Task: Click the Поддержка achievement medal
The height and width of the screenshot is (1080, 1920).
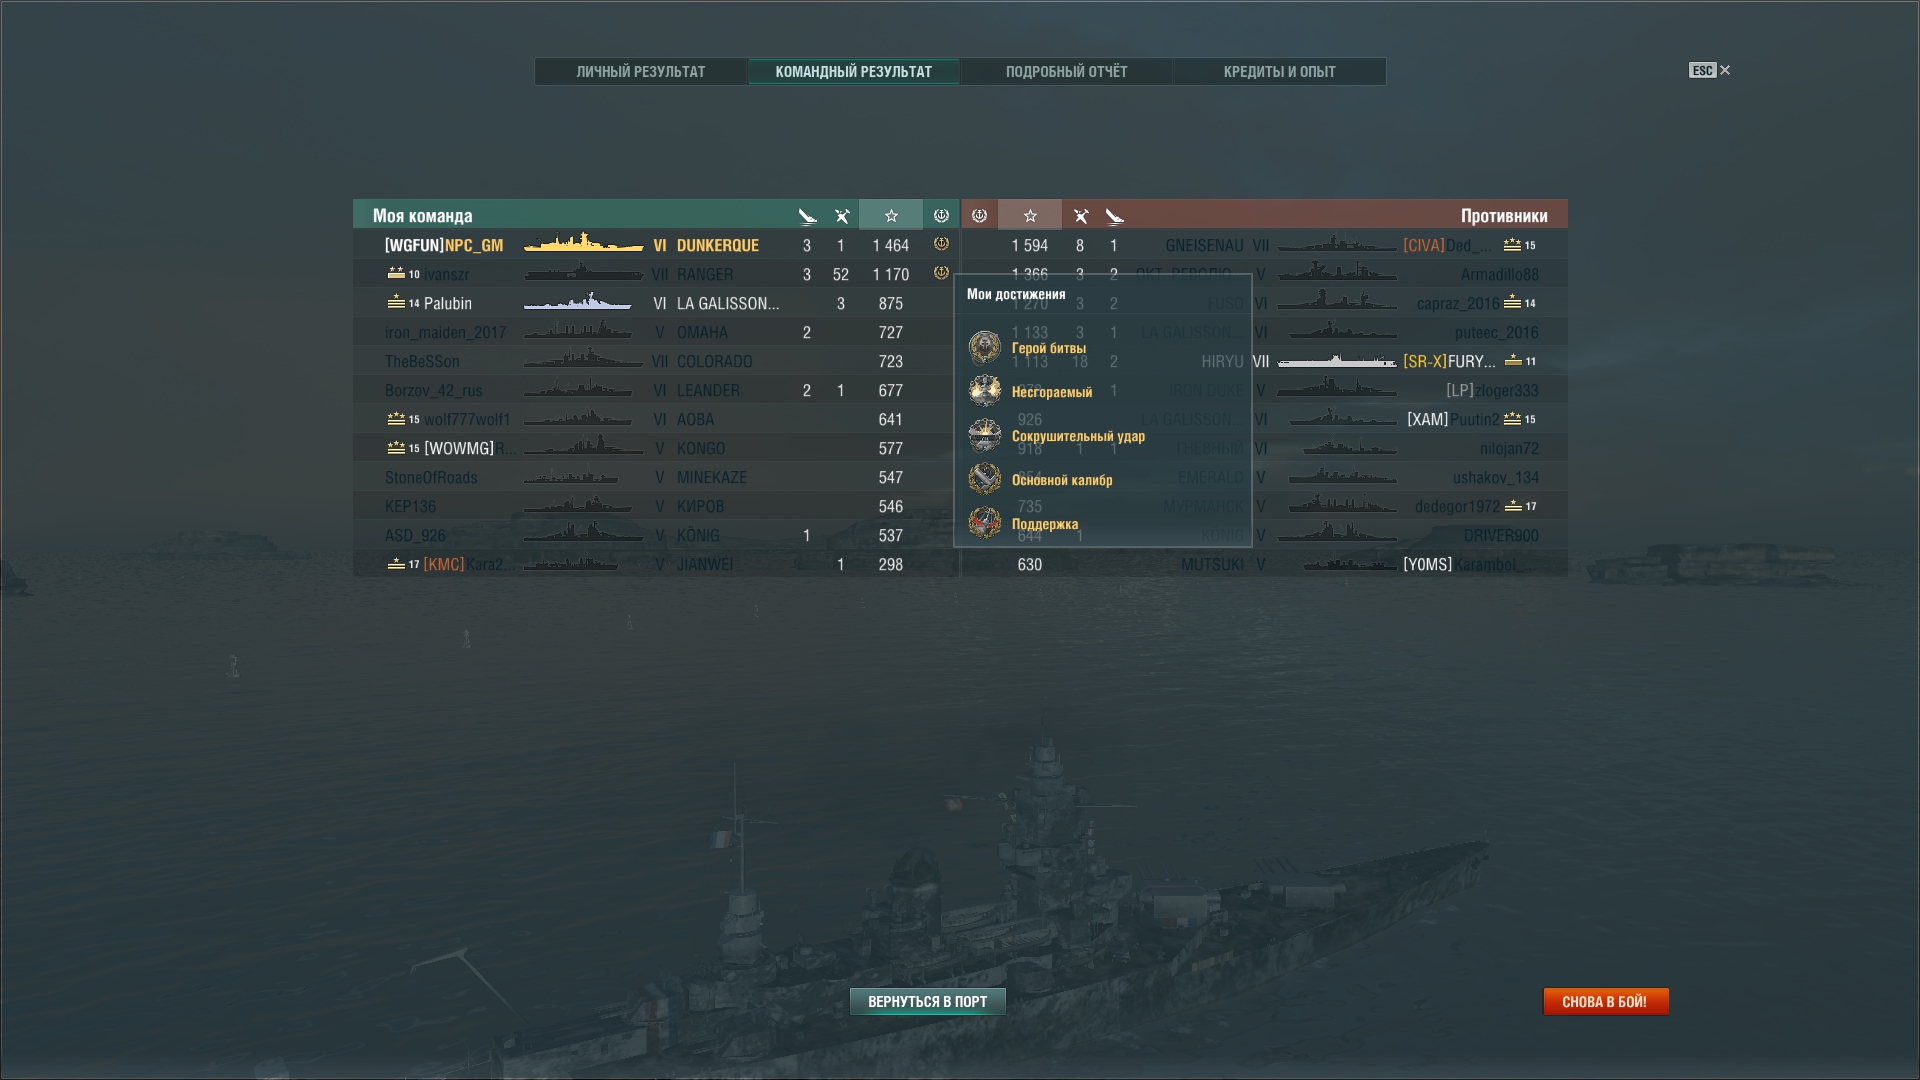Action: [x=985, y=523]
